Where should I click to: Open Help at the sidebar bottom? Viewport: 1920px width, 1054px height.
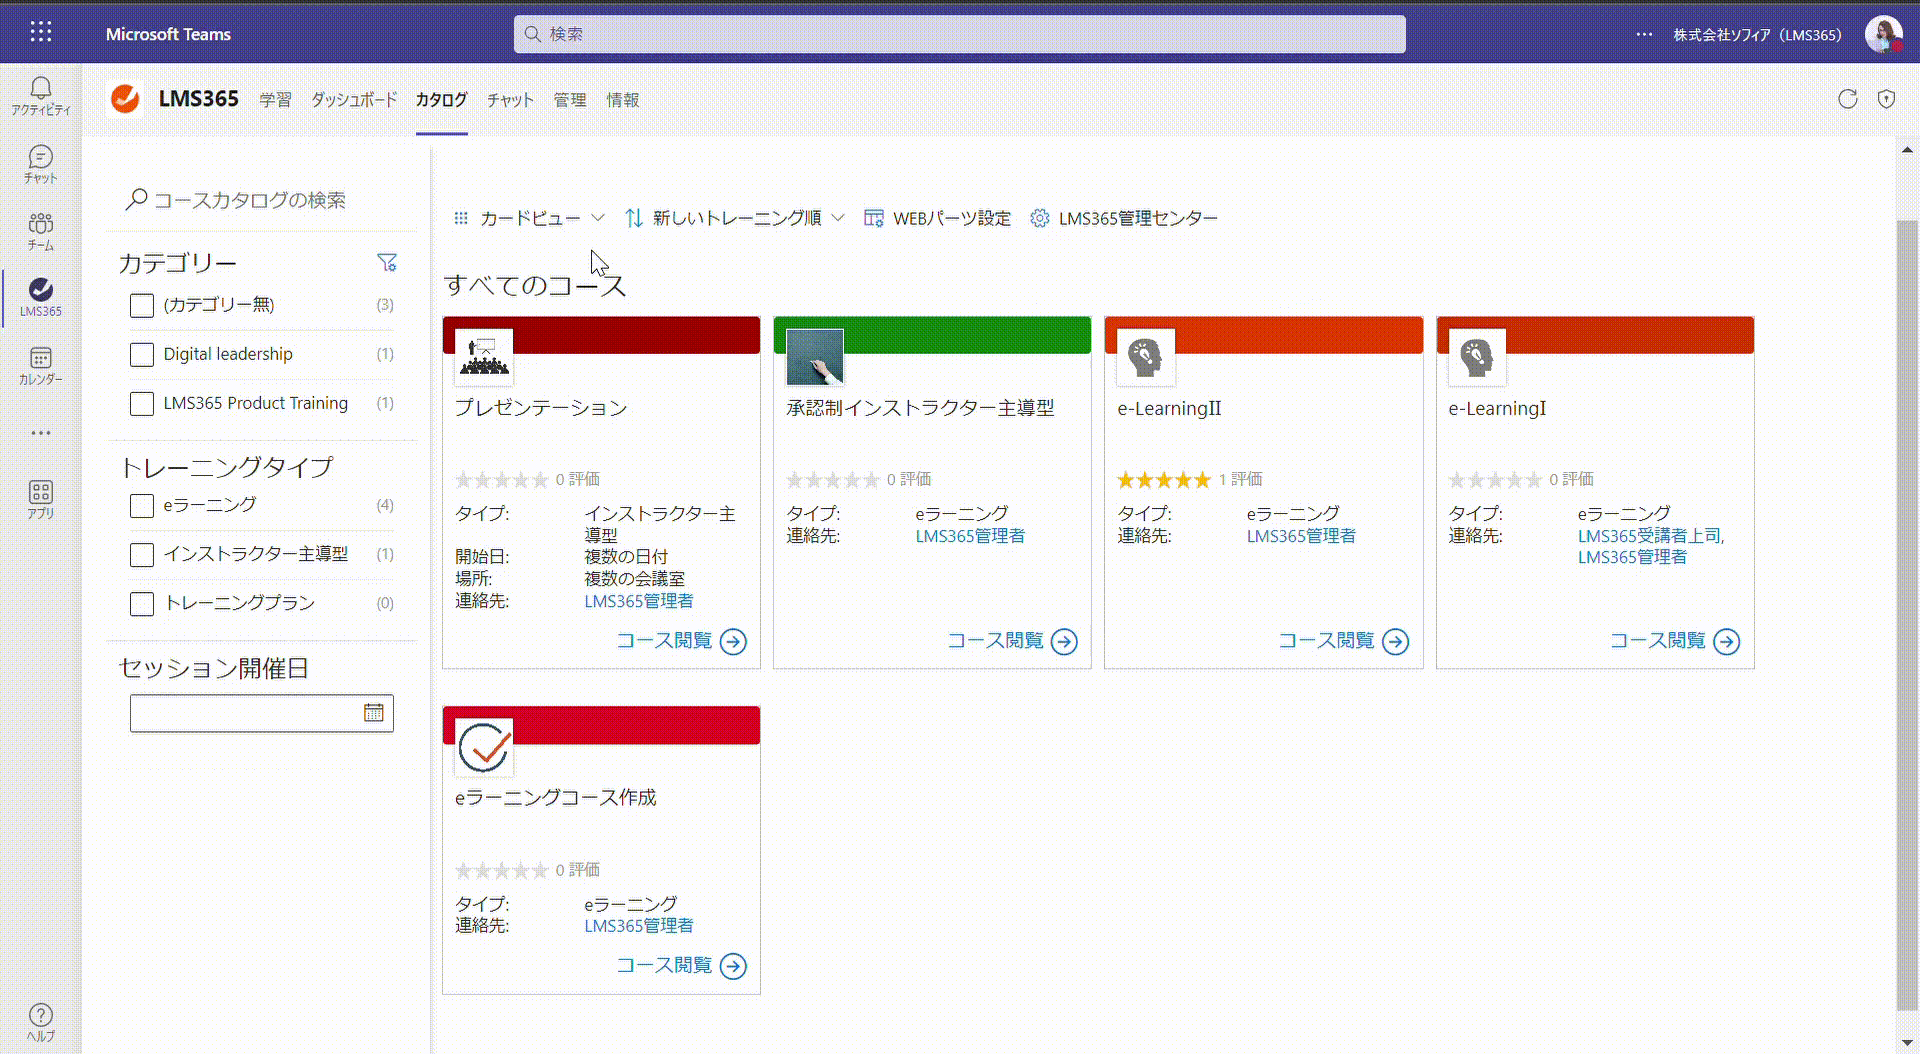(x=41, y=1022)
